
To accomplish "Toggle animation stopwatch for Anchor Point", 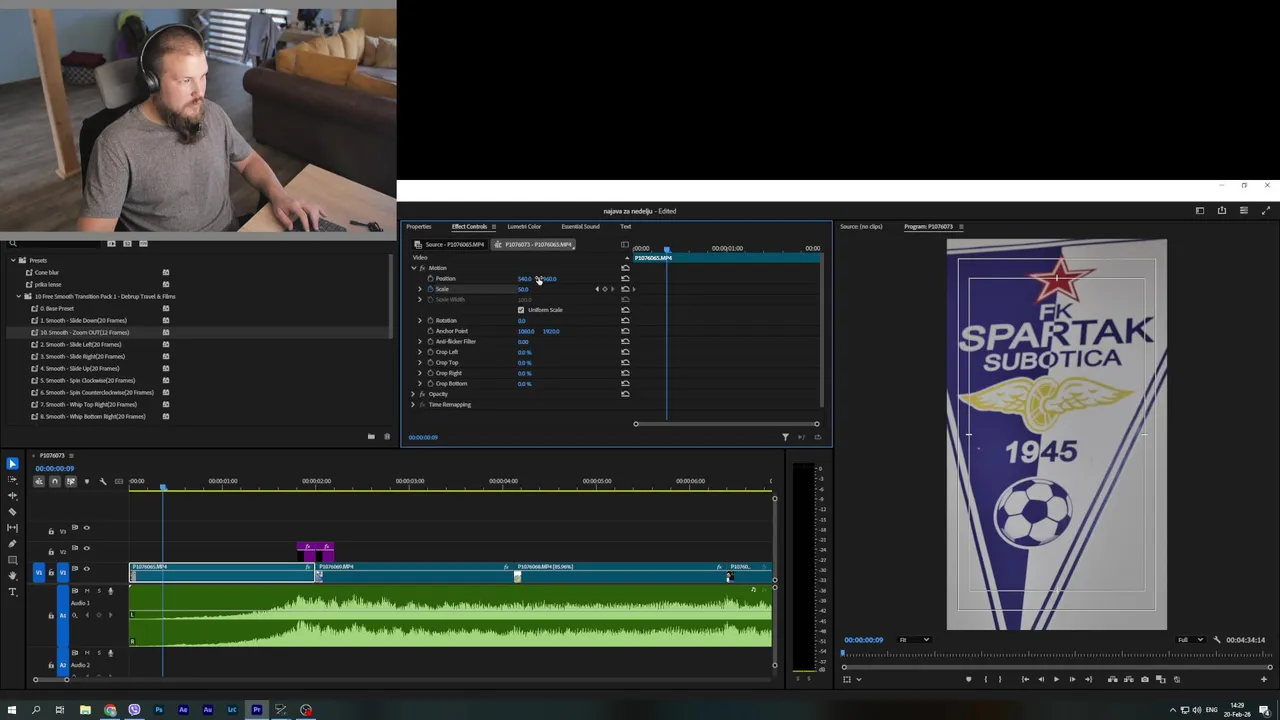I will 430,331.
